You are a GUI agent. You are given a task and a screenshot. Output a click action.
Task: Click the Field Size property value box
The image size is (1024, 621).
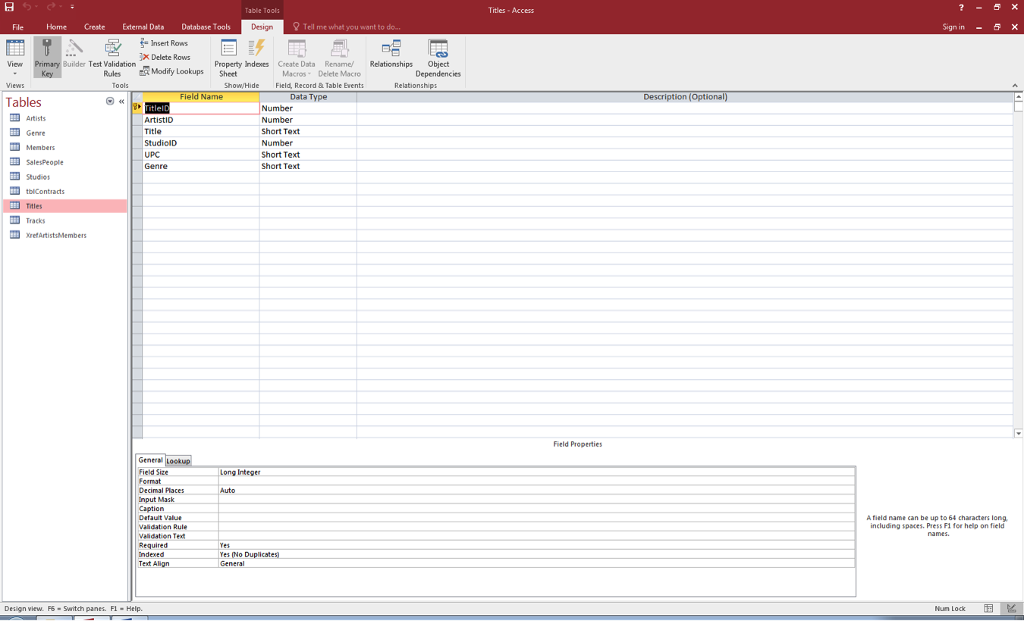coord(536,472)
